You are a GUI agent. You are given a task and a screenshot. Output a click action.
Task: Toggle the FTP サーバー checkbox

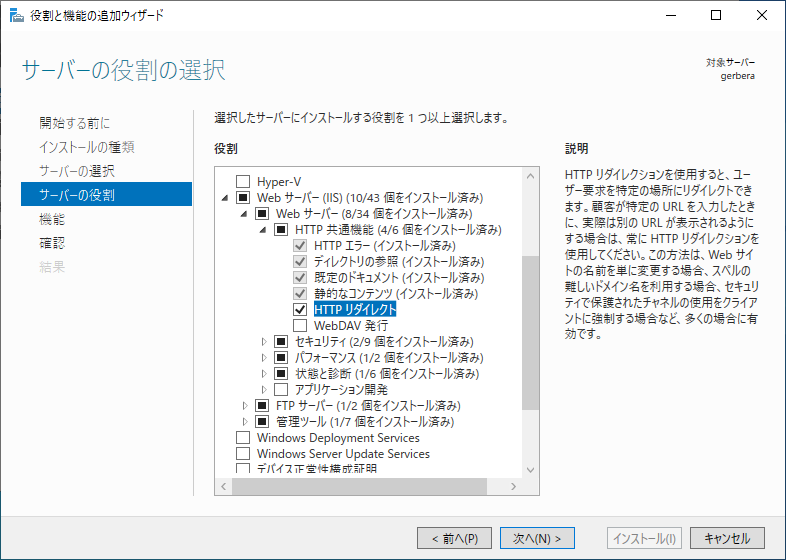(x=262, y=406)
